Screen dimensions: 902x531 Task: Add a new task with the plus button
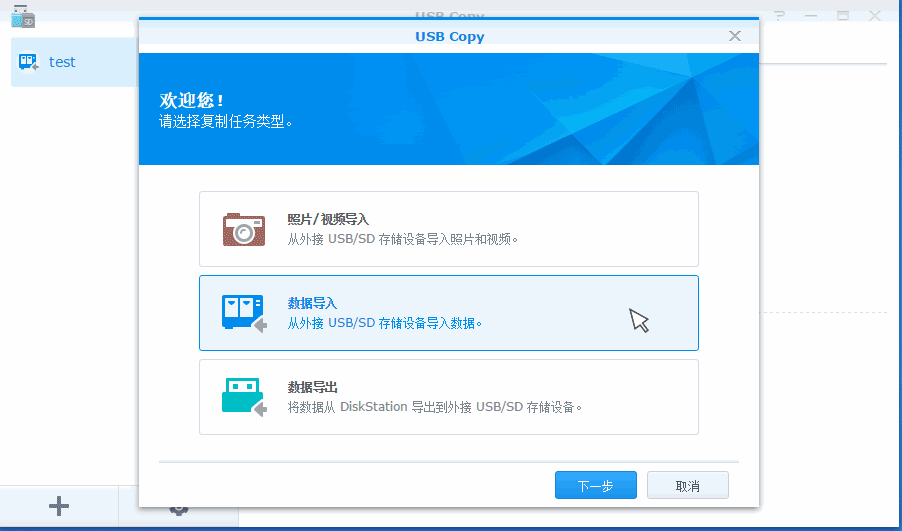(59, 506)
